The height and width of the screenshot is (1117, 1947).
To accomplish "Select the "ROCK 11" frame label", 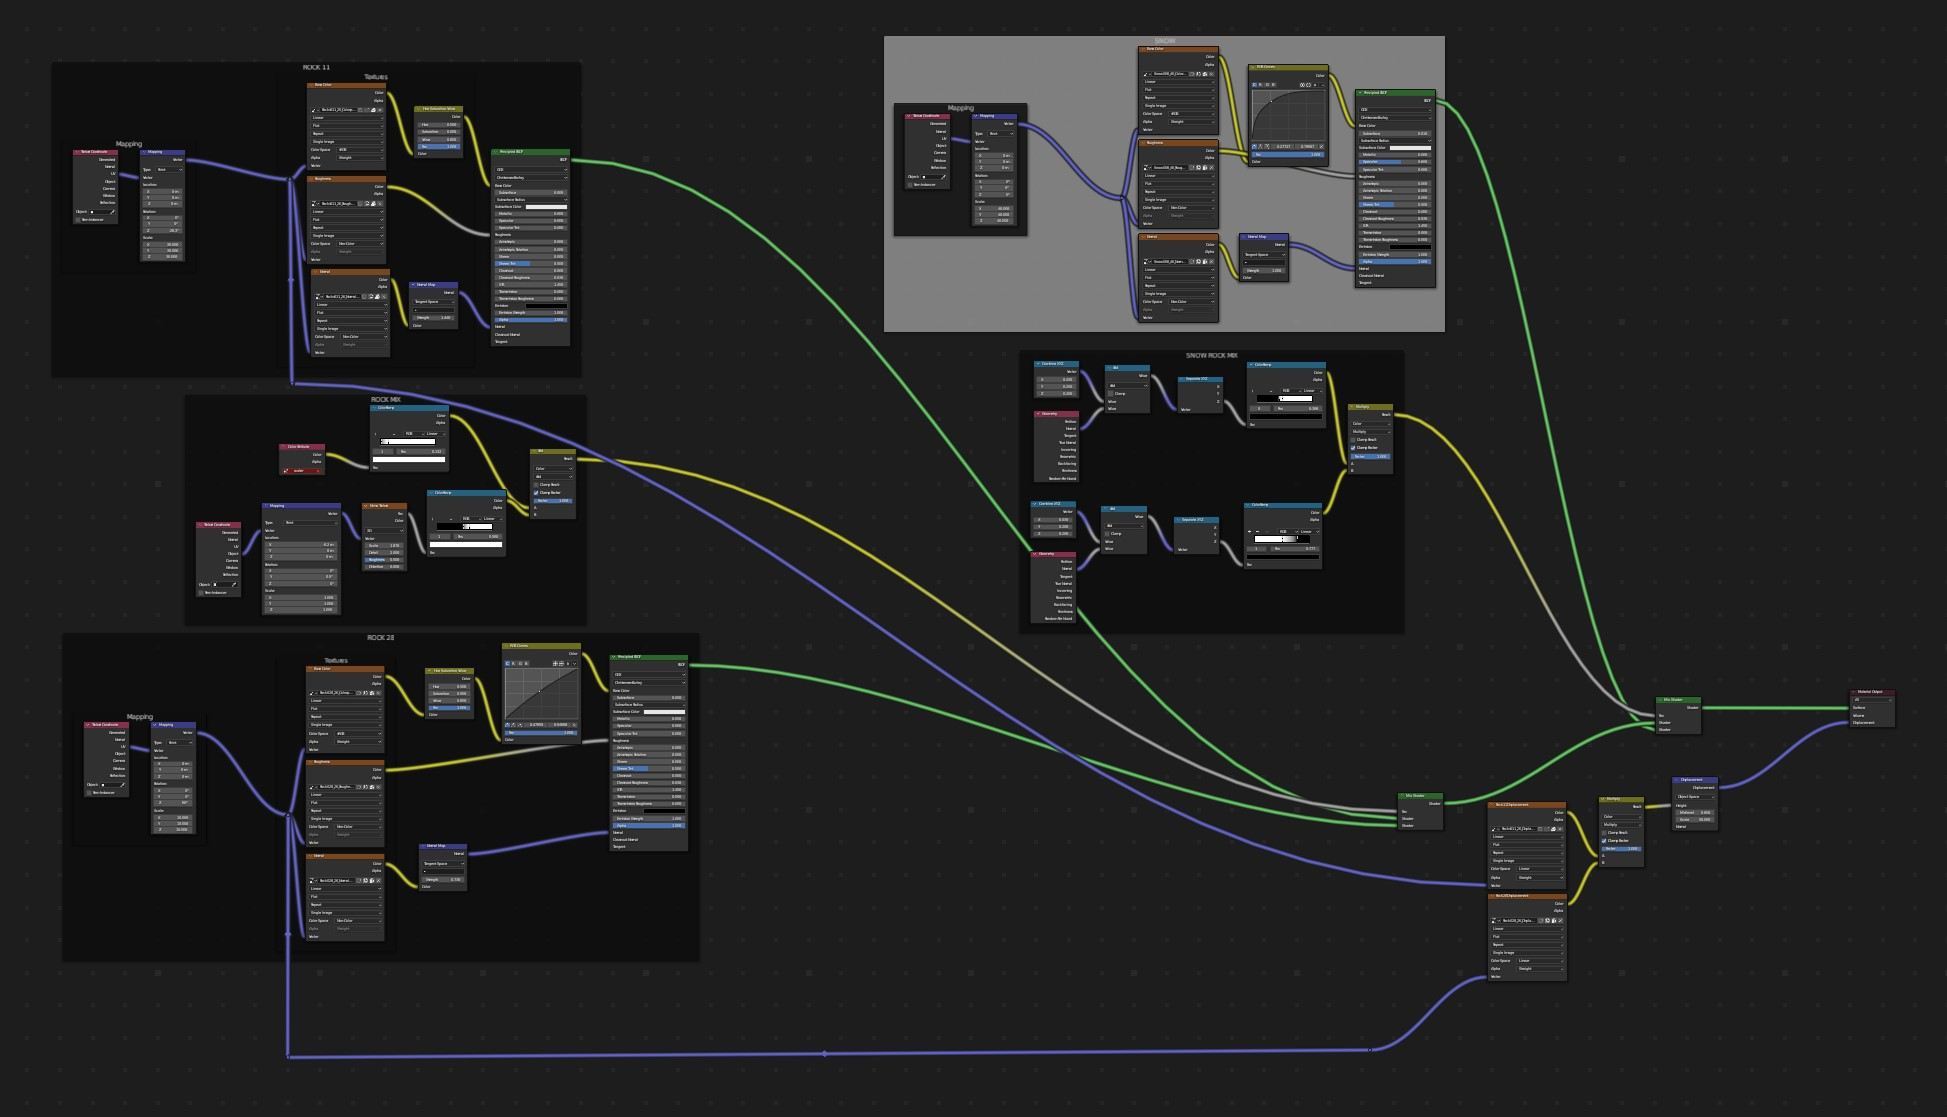I will (316, 67).
